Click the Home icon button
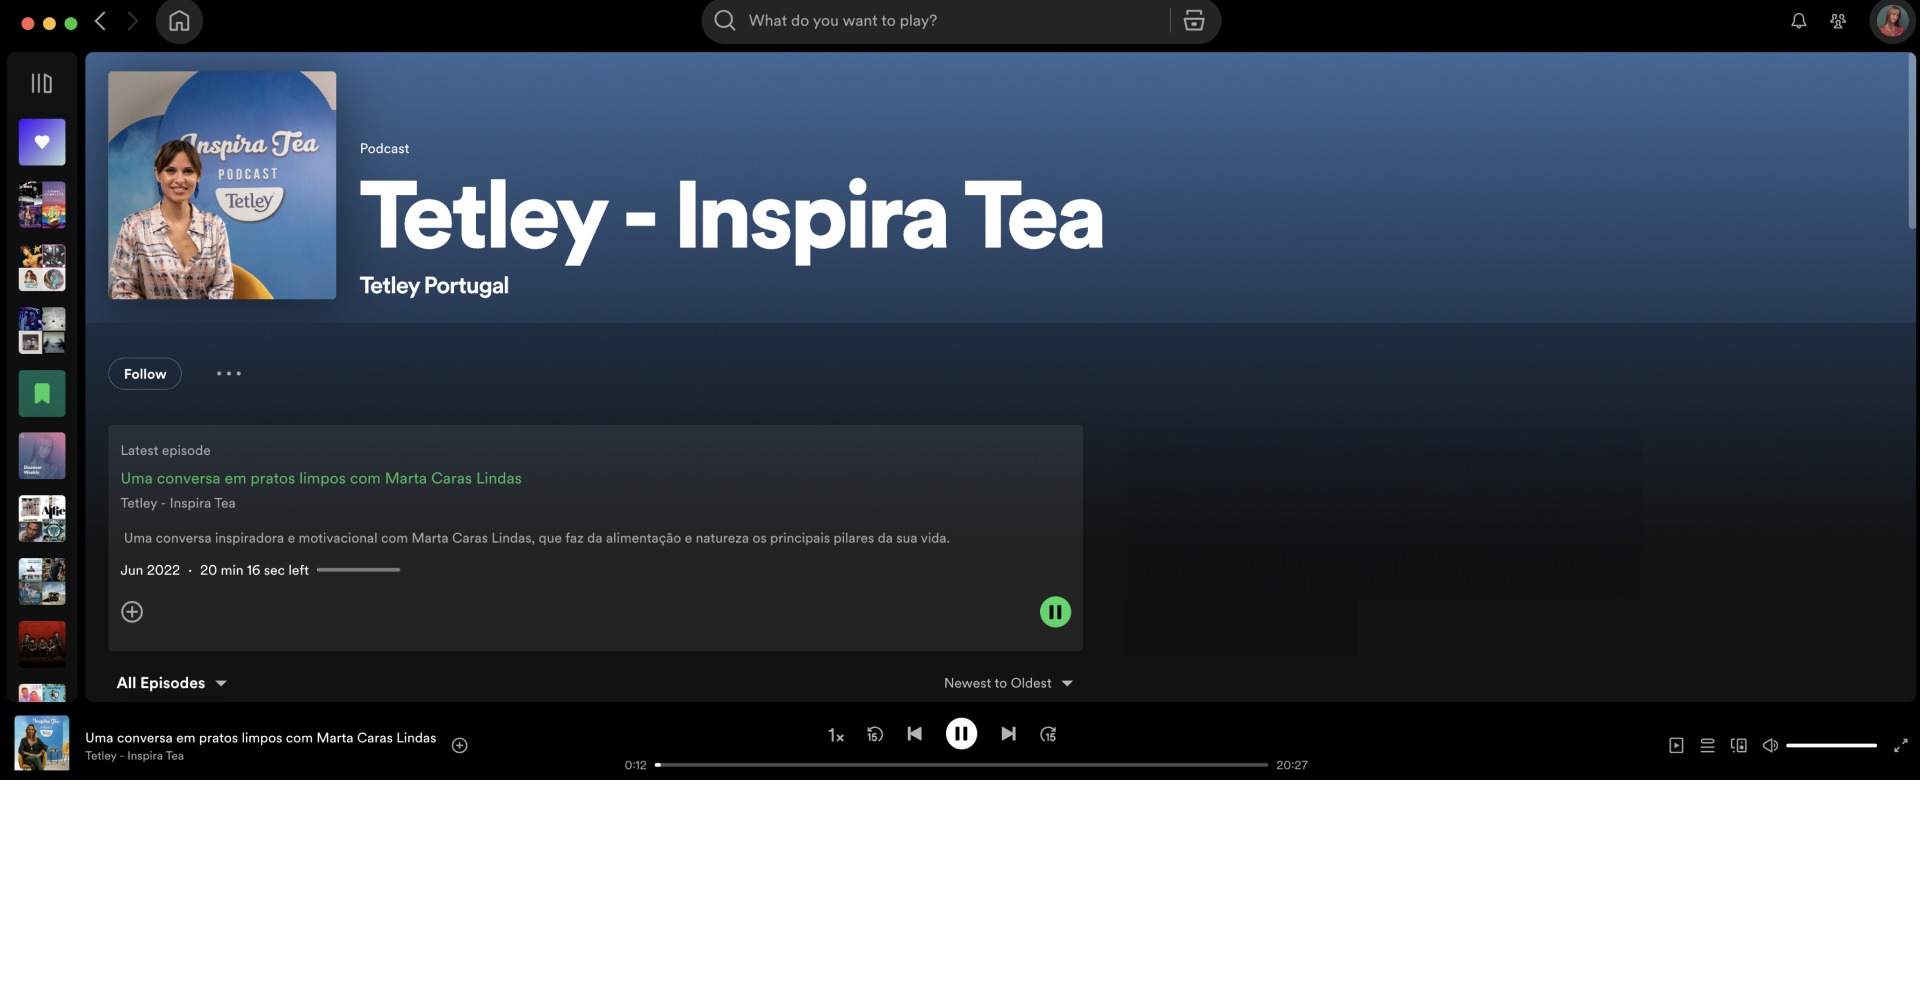 [x=179, y=21]
